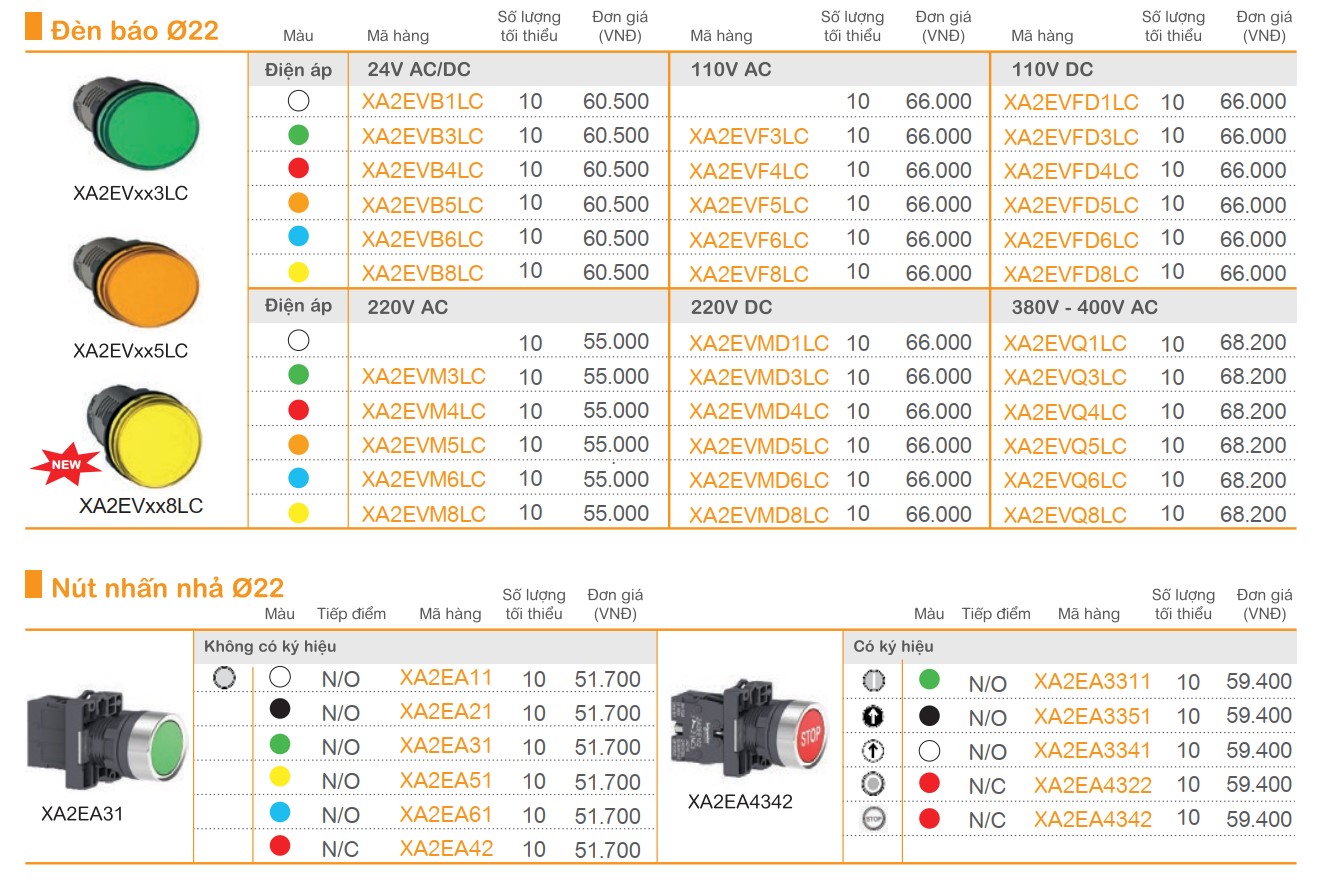Screen dimensions: 1321x885
Task: Click the white up-arrow symbol beside XA2EA3341
Action: click(873, 750)
